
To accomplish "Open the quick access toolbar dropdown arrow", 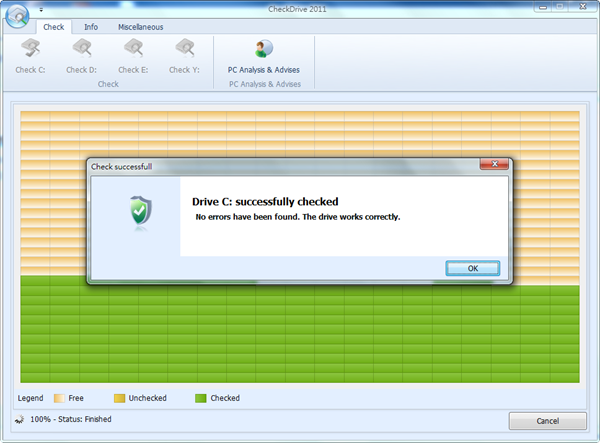I will click(41, 10).
